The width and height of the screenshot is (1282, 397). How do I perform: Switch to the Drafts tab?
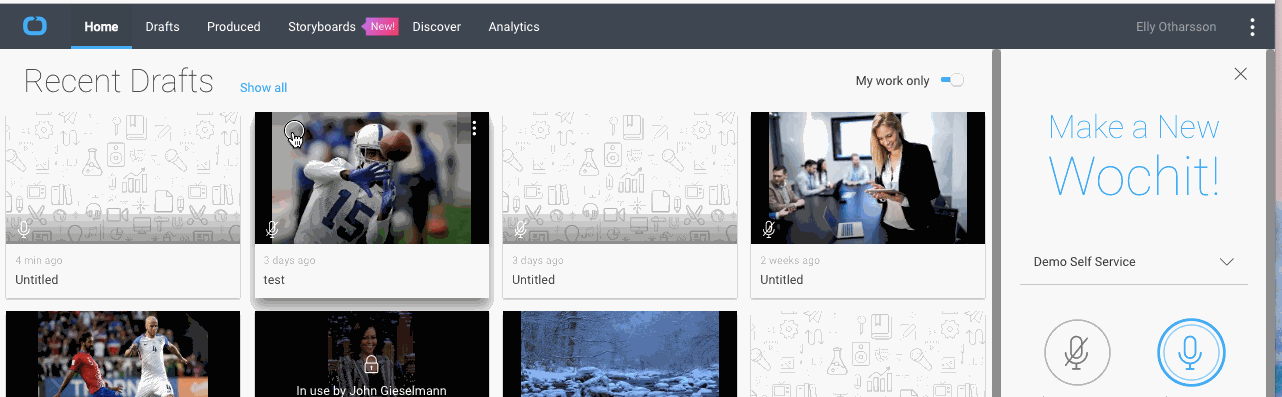(162, 27)
